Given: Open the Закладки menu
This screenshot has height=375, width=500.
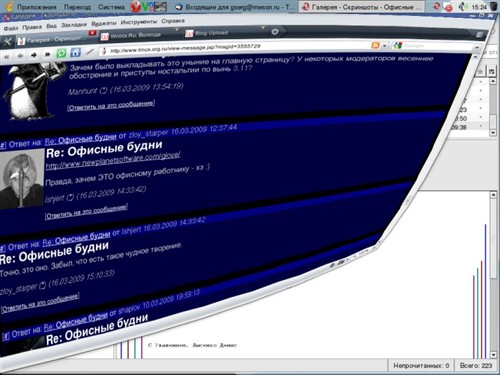Looking at the screenshot, I should (x=74, y=25).
